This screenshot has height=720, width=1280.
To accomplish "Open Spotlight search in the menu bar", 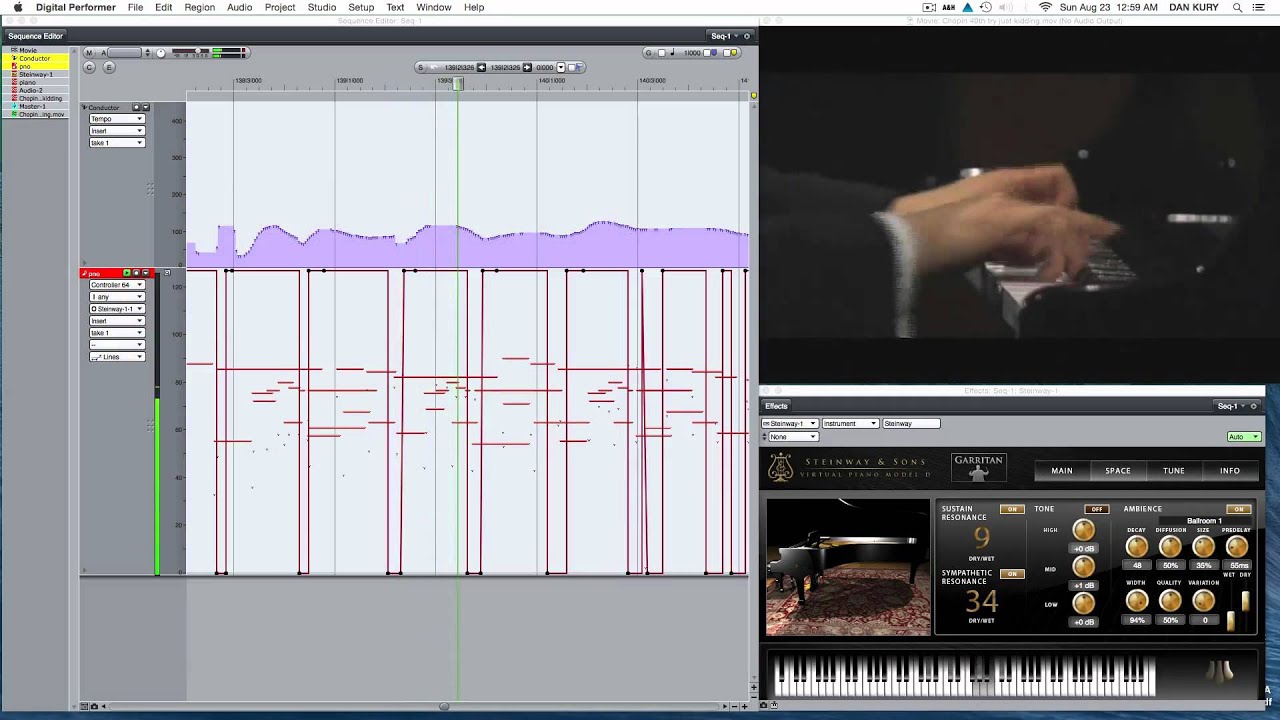I will 1237,7.
